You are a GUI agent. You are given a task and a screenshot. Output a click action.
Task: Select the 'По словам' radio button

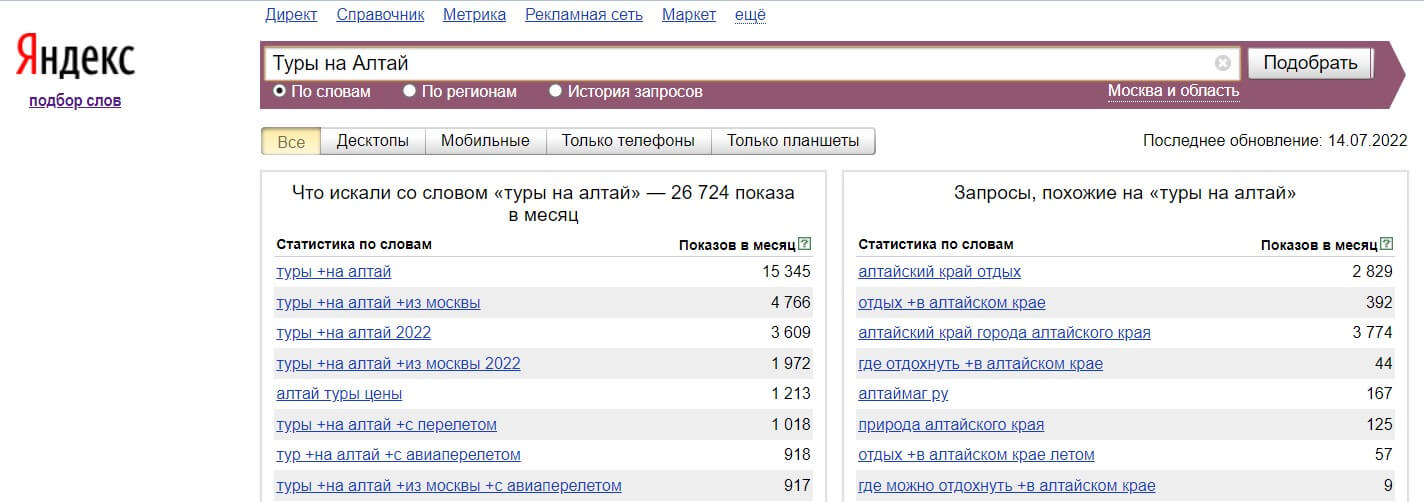pyautogui.click(x=280, y=91)
